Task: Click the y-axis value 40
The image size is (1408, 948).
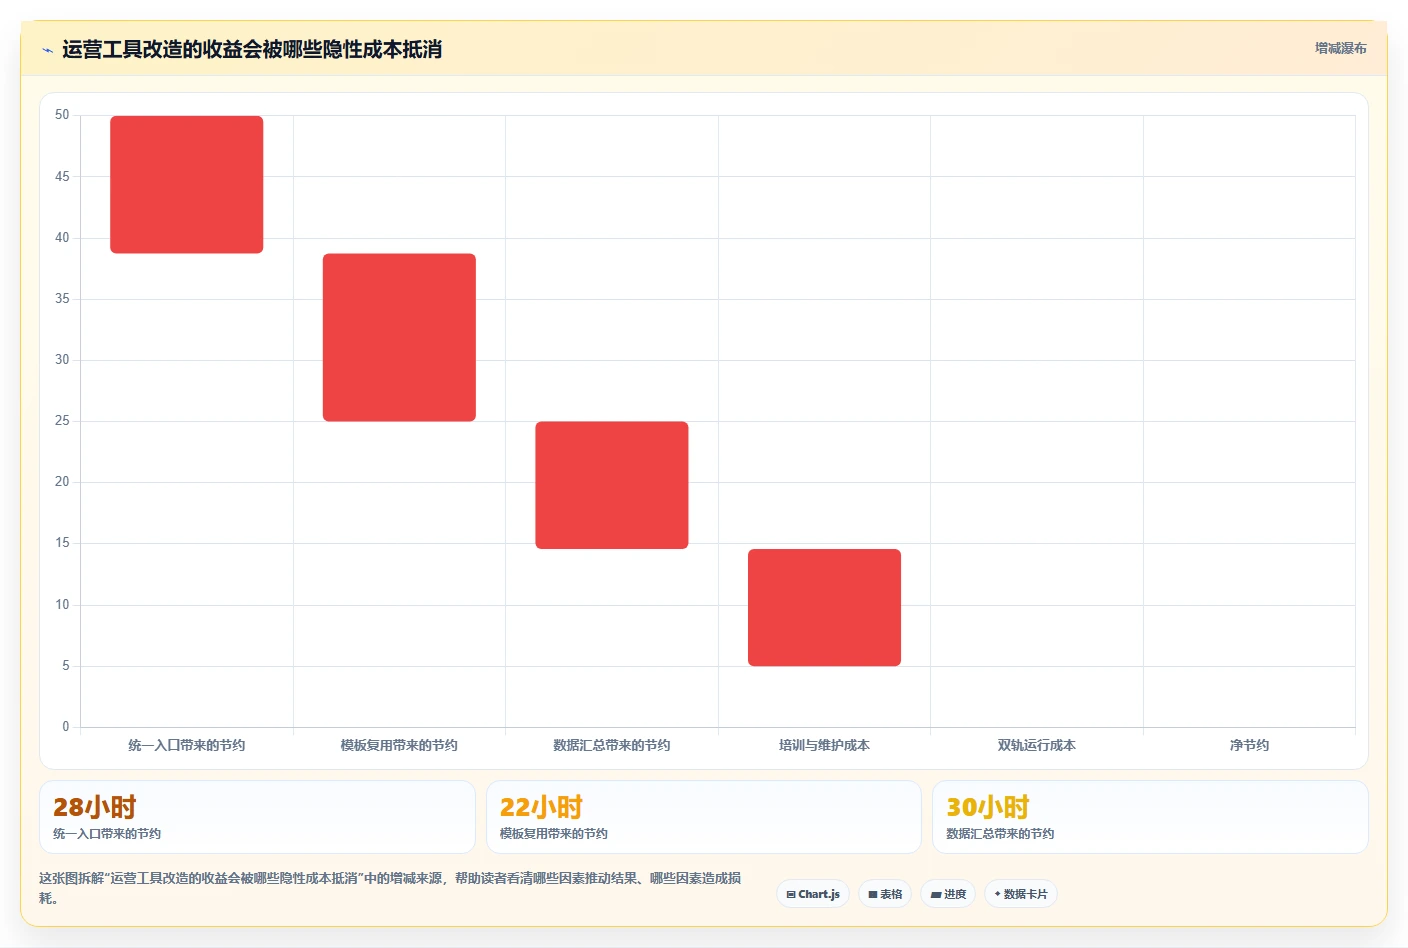Action: (62, 238)
